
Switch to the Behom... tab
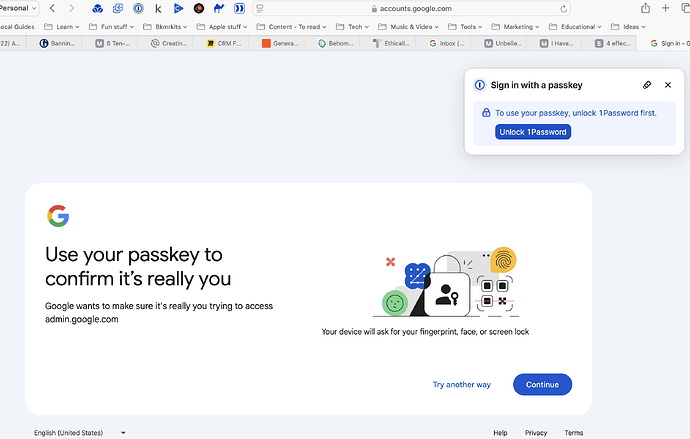(x=332, y=43)
